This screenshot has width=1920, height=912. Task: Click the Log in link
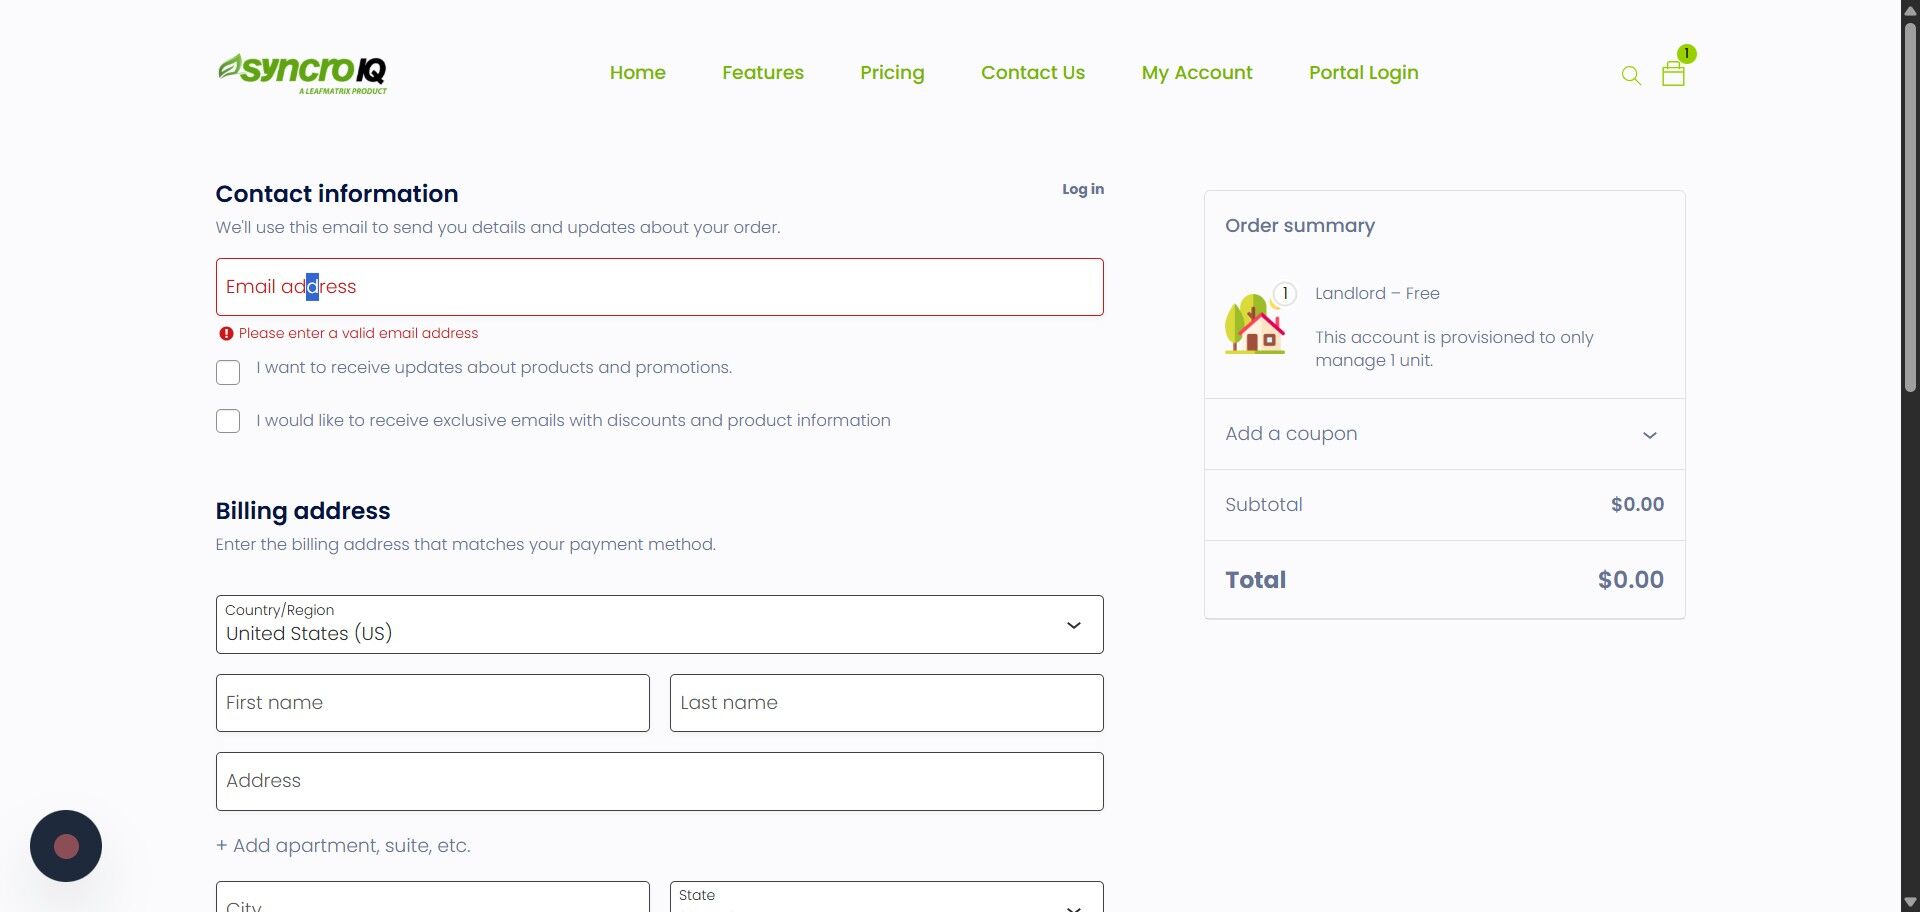point(1083,189)
